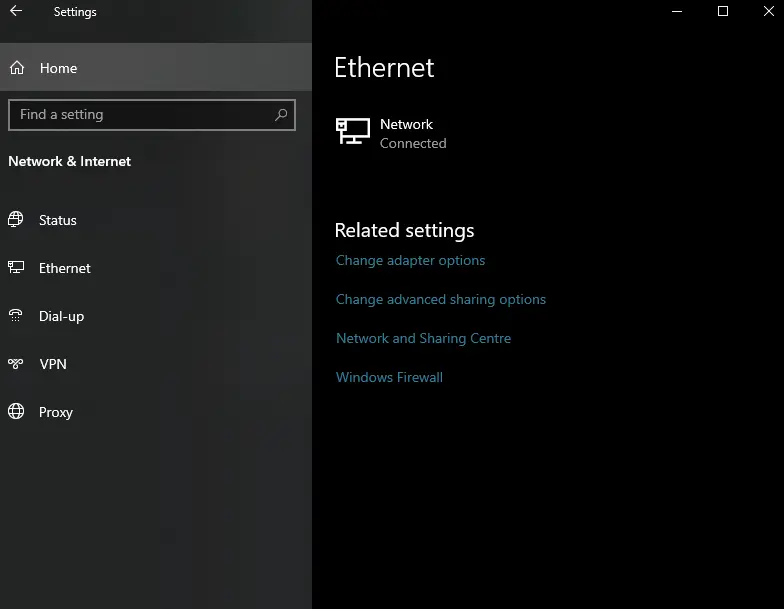The height and width of the screenshot is (609, 784).
Task: Click the Status globe icon
Action: [x=16, y=219]
